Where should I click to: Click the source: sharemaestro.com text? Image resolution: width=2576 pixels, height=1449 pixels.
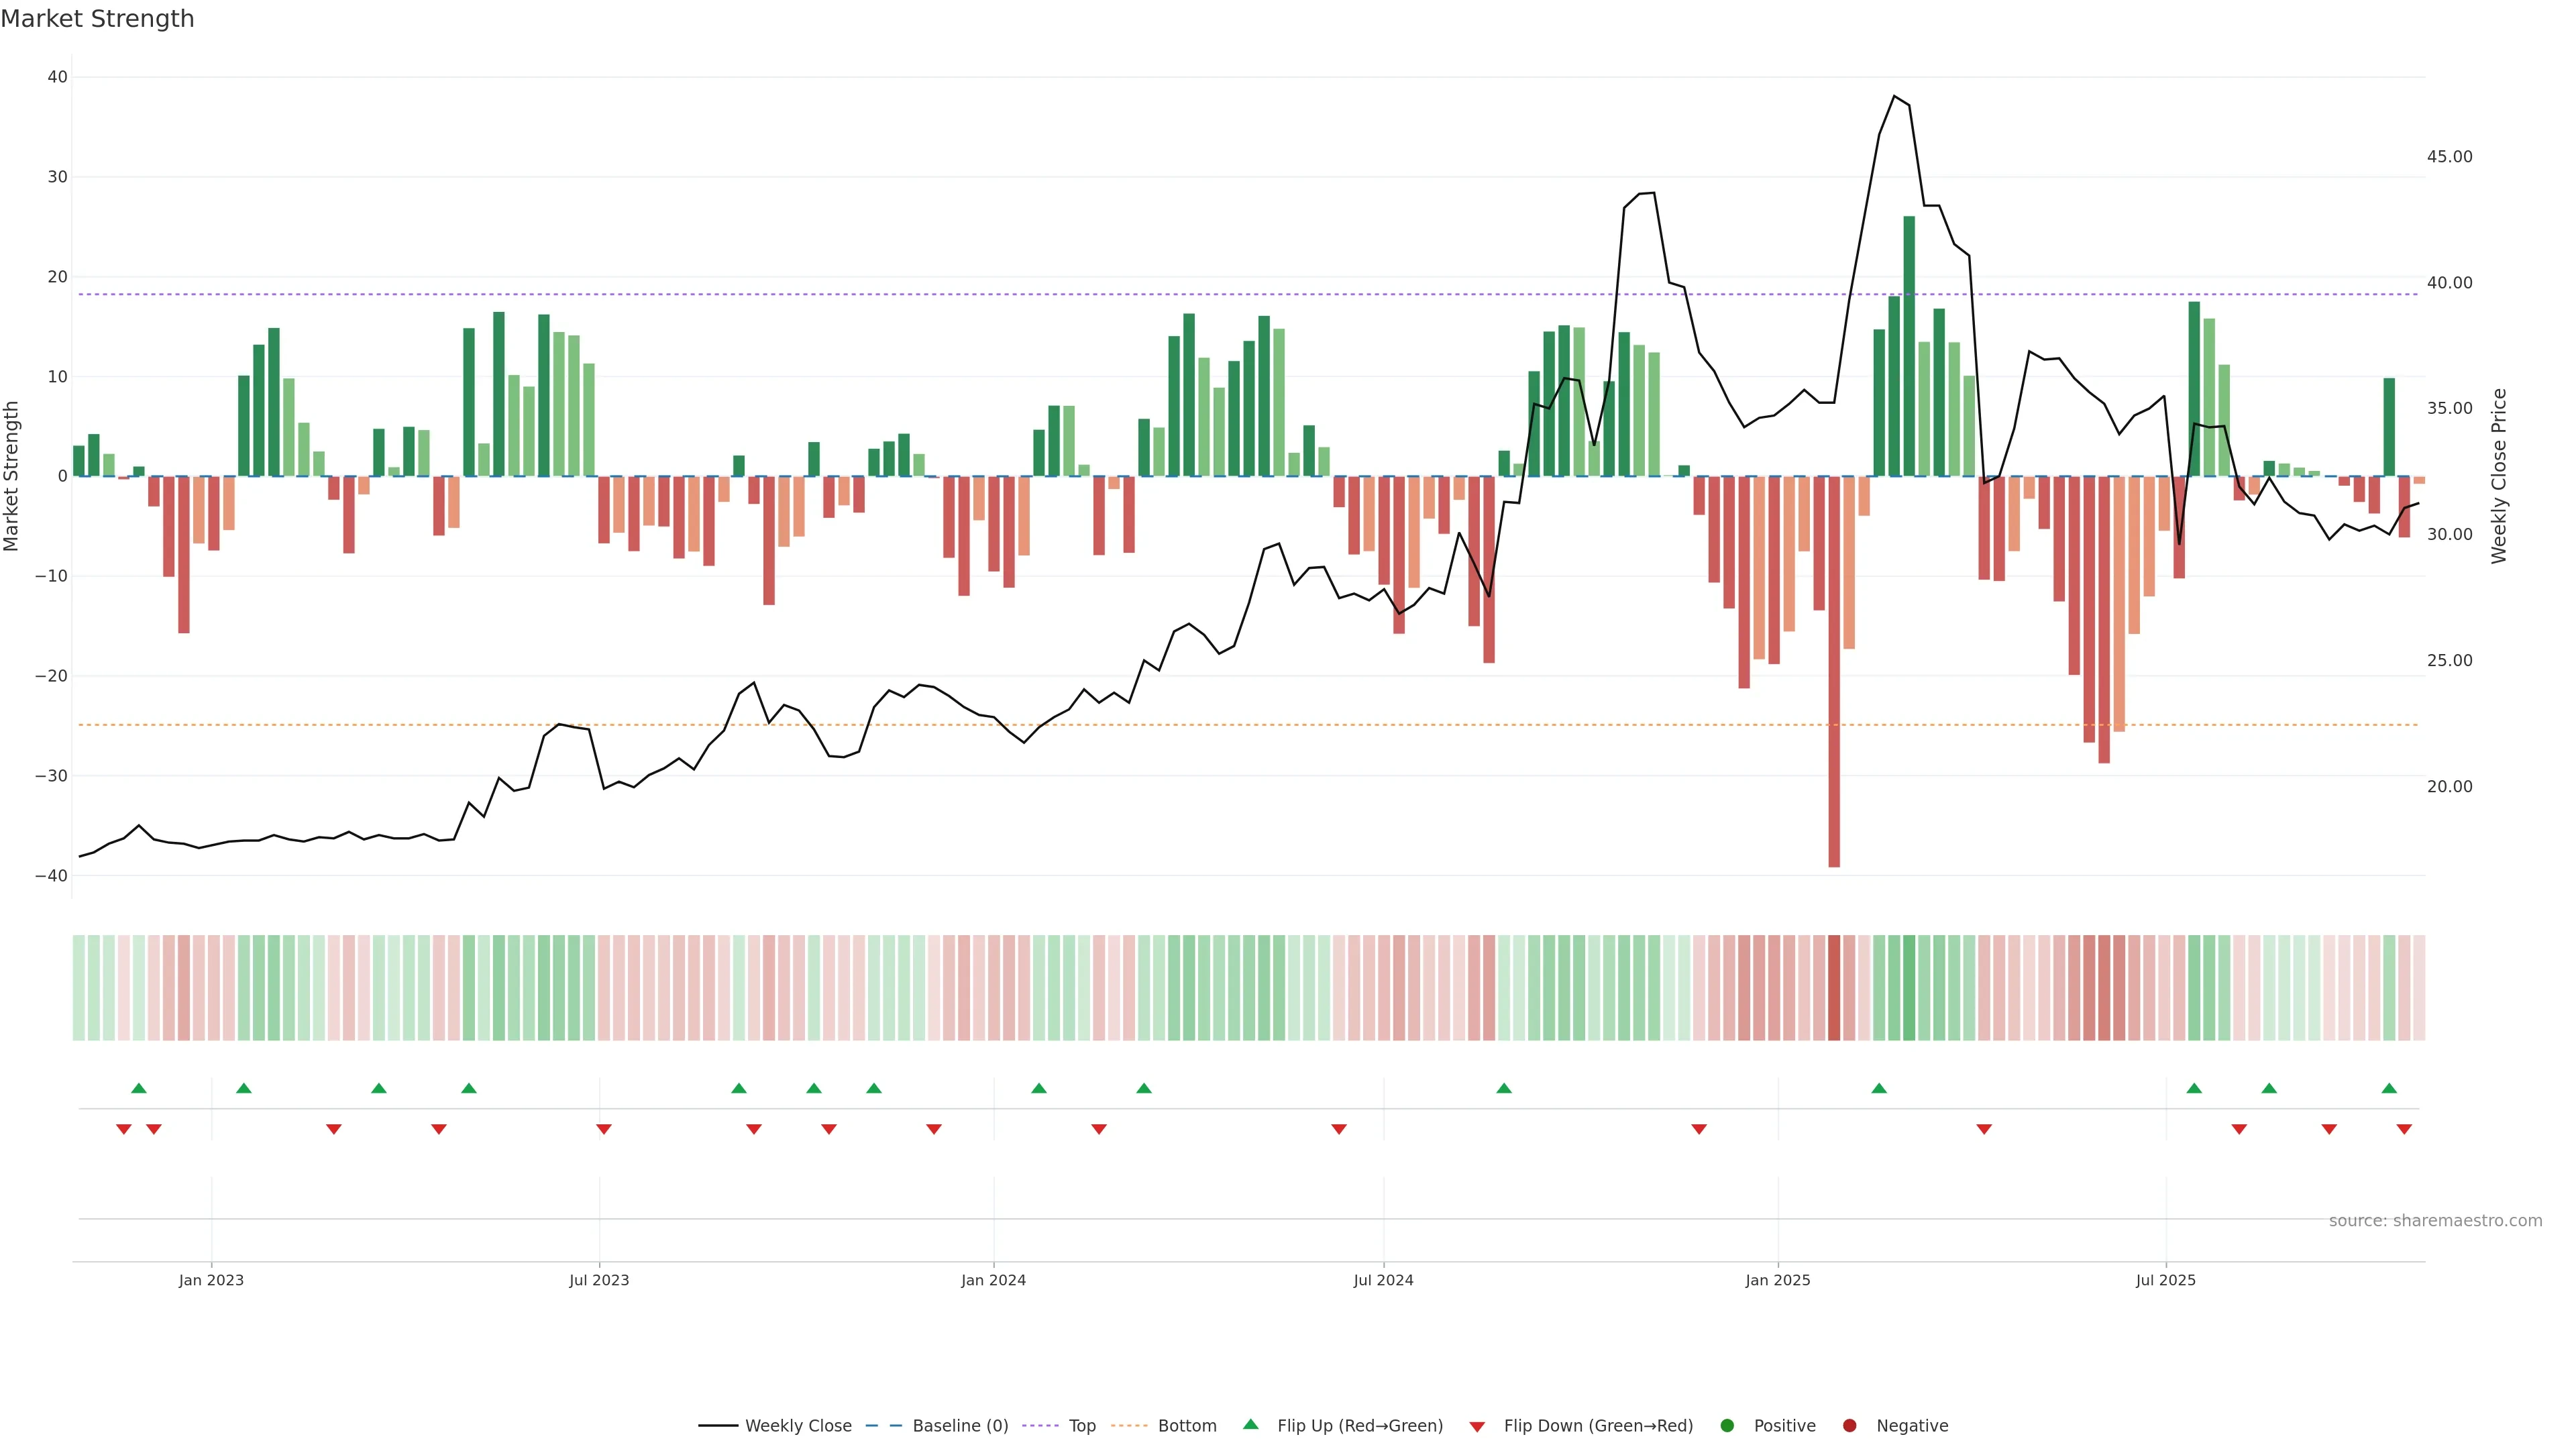[2435, 1221]
